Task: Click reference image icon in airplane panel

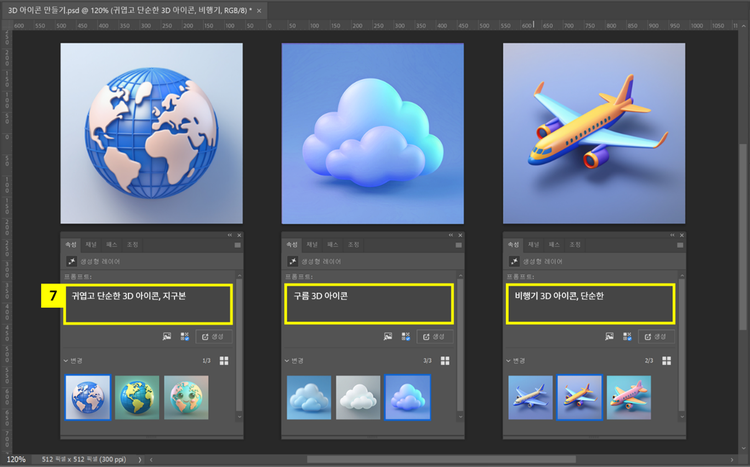Action: [x=609, y=337]
